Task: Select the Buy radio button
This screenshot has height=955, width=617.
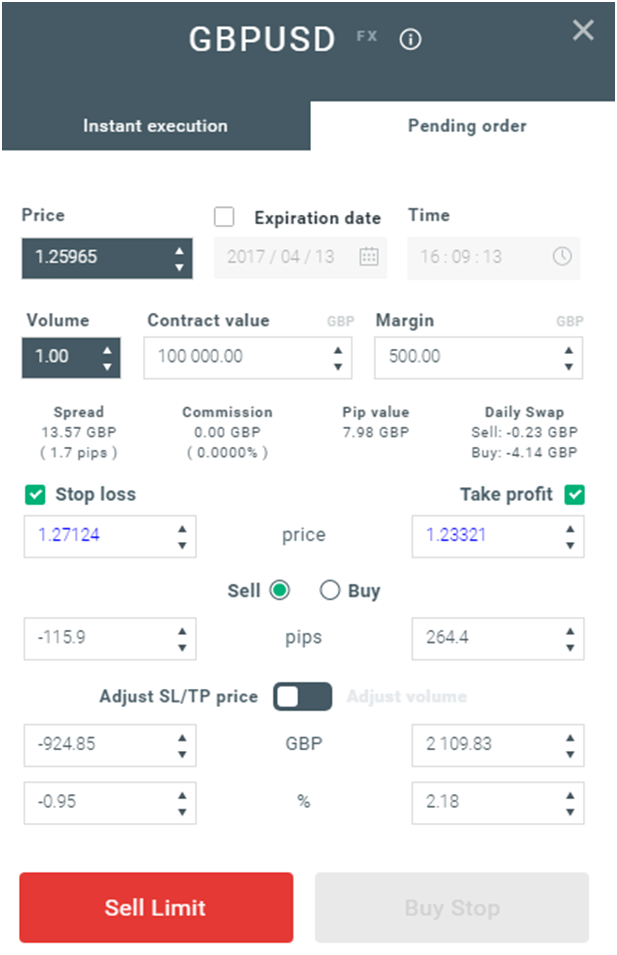Action: [330, 591]
